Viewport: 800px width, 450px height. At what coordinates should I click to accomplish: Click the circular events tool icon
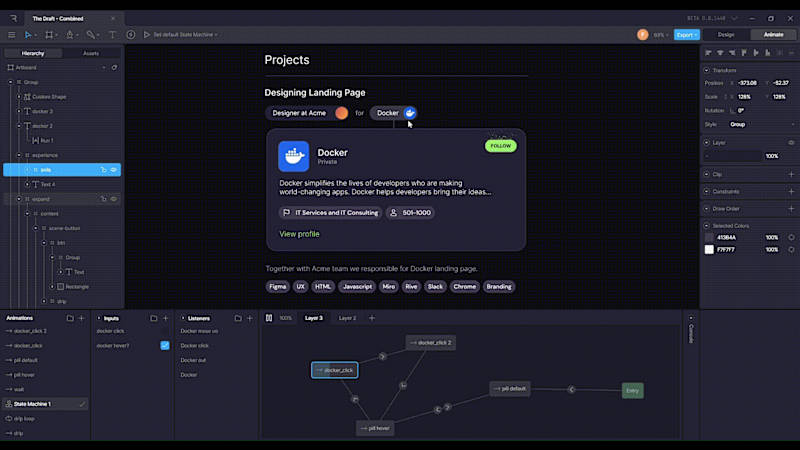tap(131, 35)
